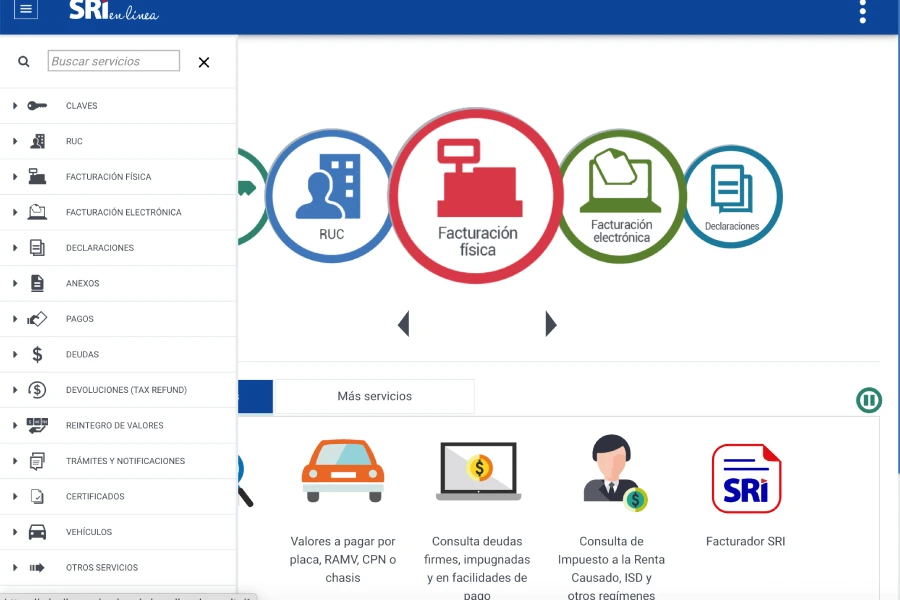This screenshot has height=600, width=900.
Task: Expand the Deudas section arrow
Action: coord(15,354)
